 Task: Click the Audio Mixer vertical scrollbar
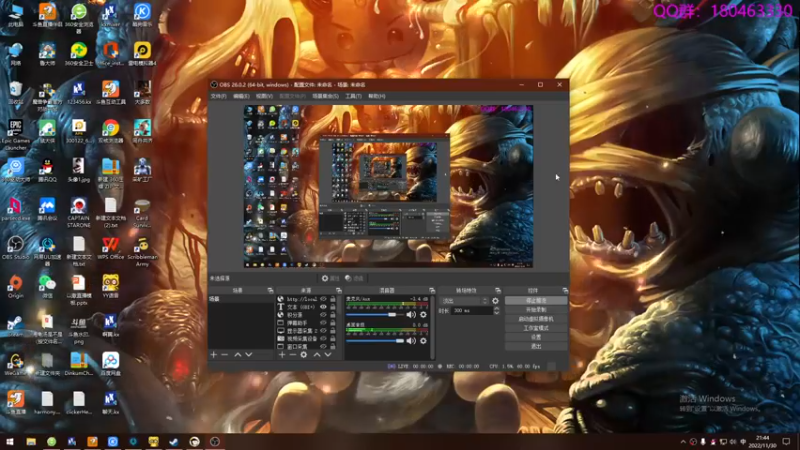click(x=433, y=327)
